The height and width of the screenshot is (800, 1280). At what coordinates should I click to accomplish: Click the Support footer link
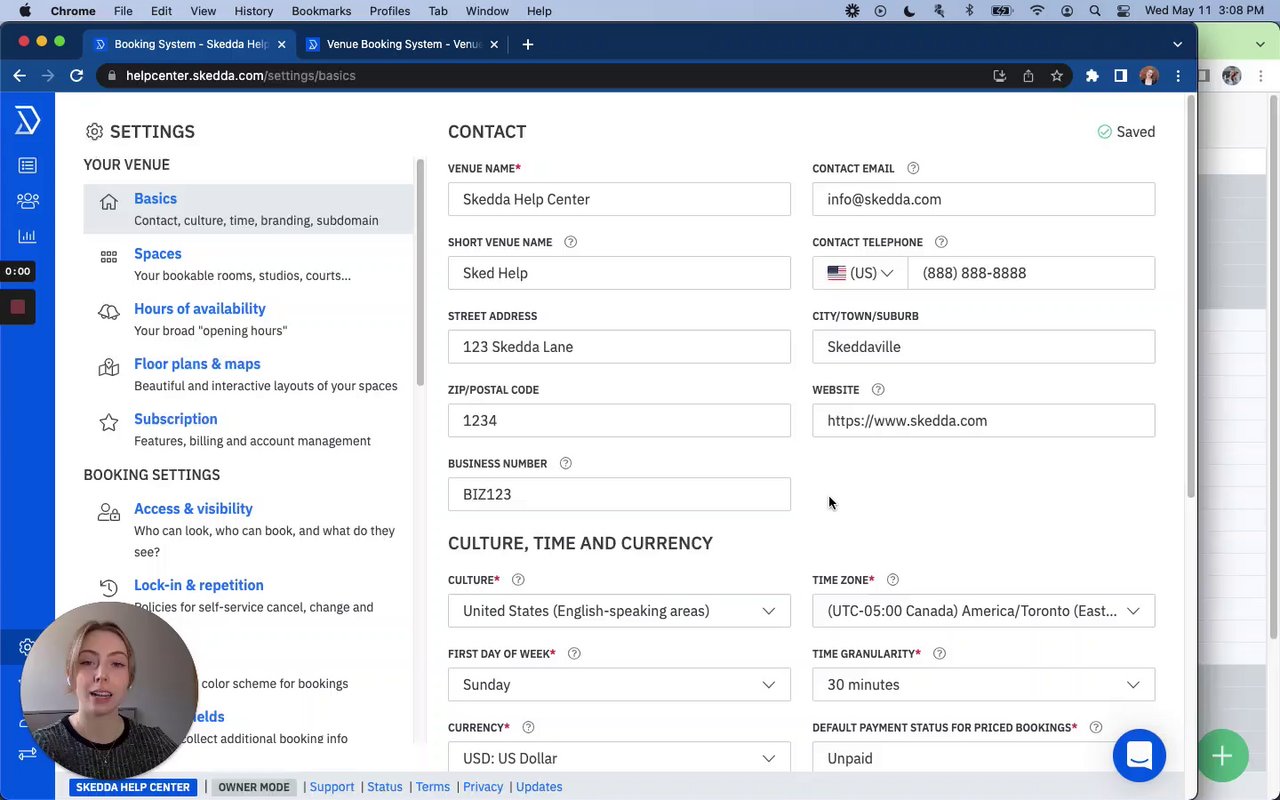pos(332,787)
